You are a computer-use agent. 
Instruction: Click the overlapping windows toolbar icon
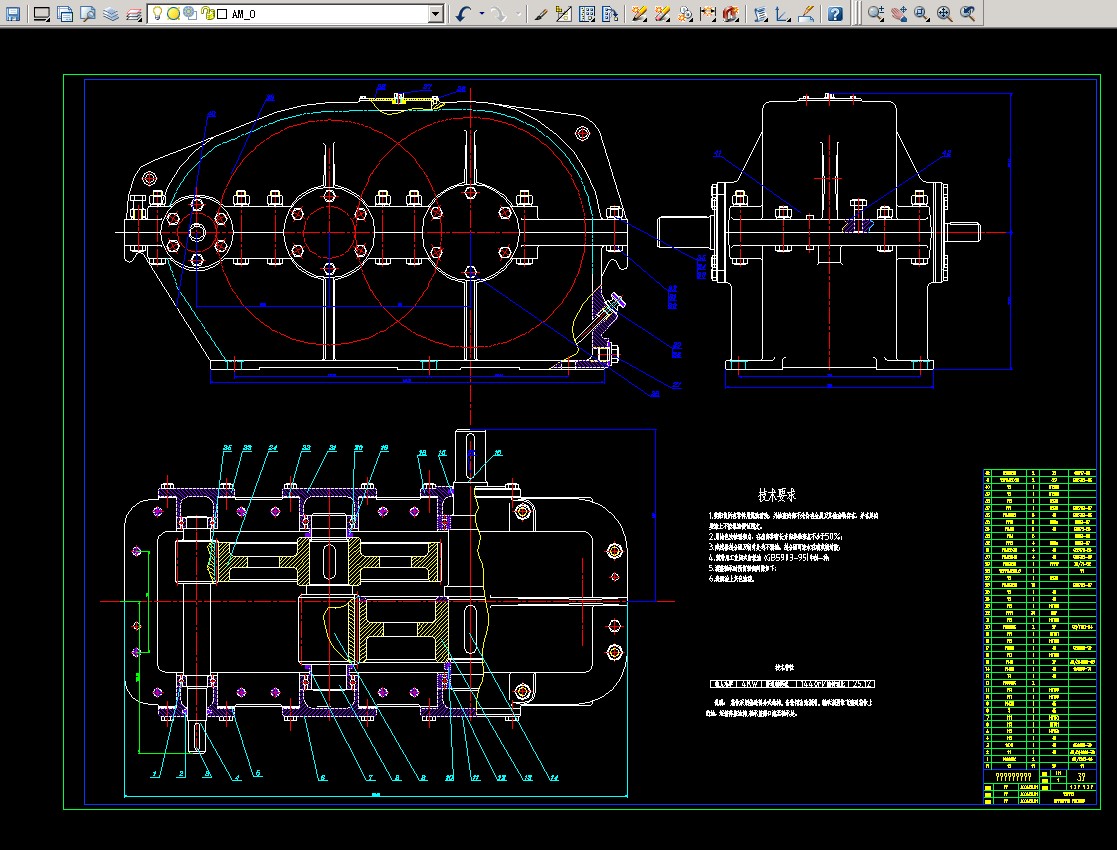(x=65, y=14)
